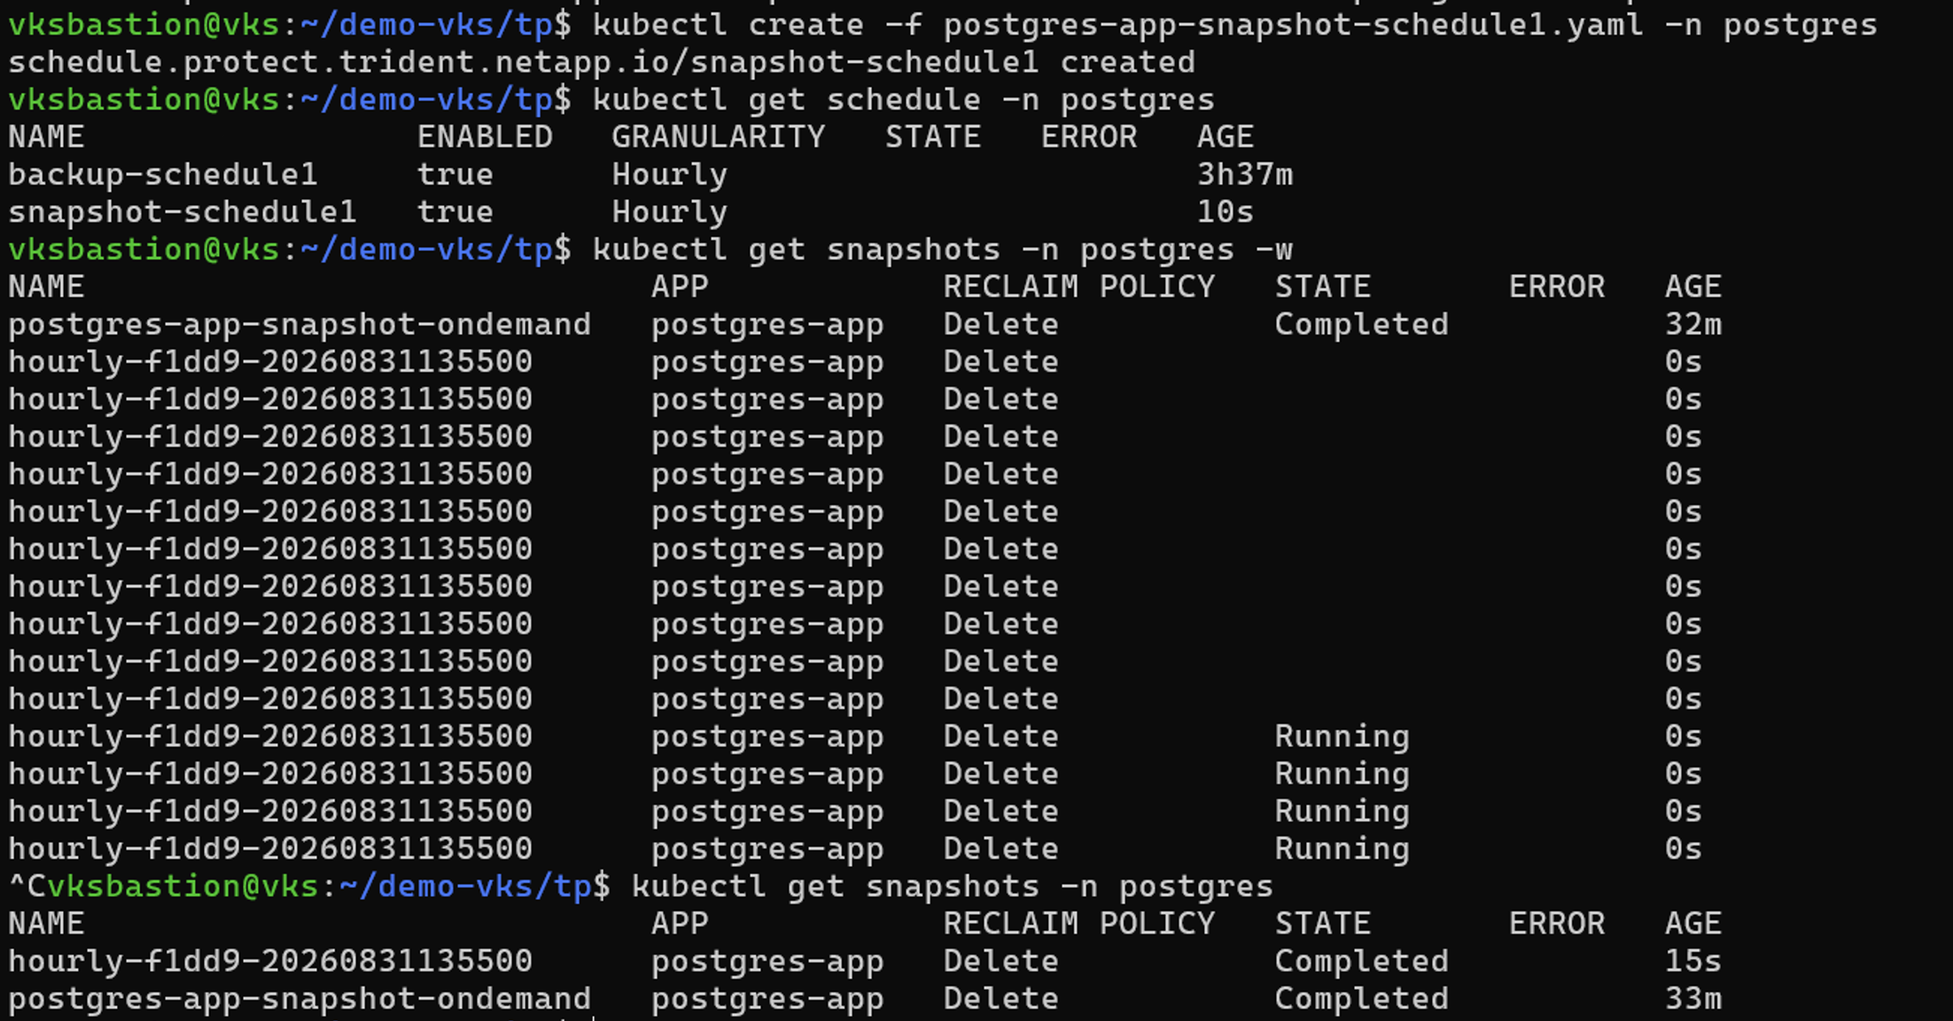Click the first Running state entry
1953x1021 pixels.
(x=1342, y=736)
